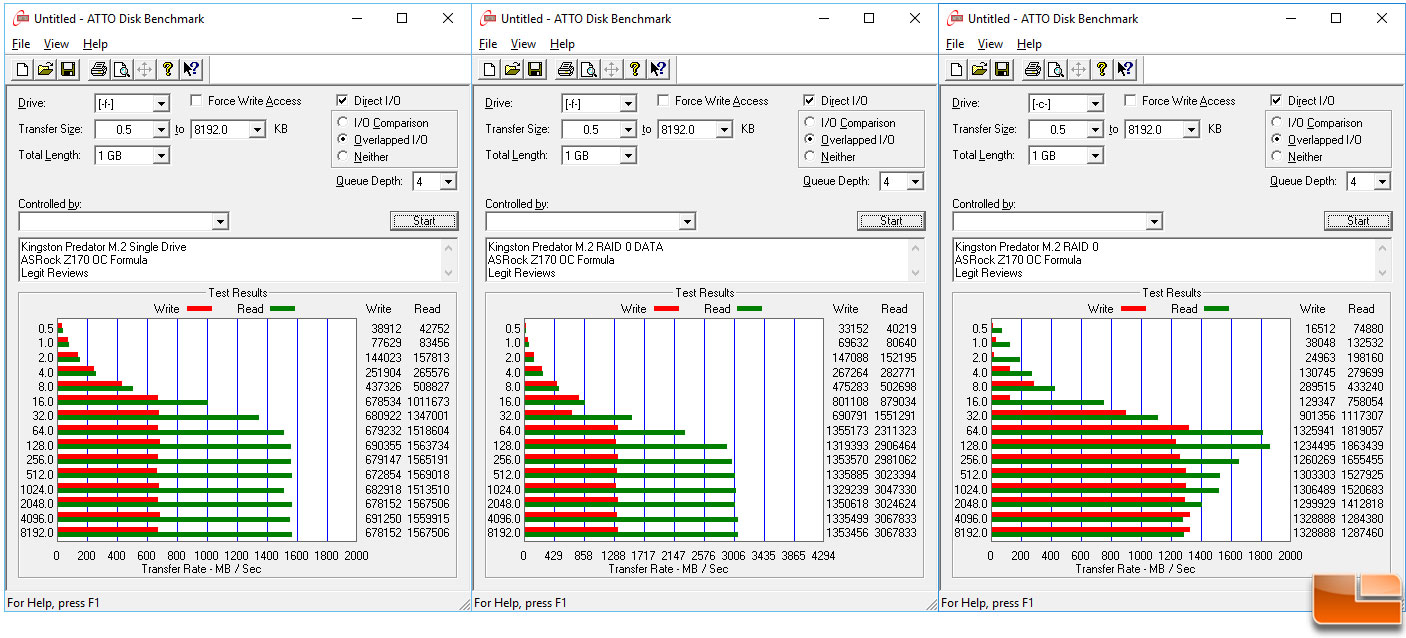This screenshot has width=1406, height=638.
Task: Expand Queue Depth dropdown in RAID 0 DATA window
Action: tap(915, 181)
